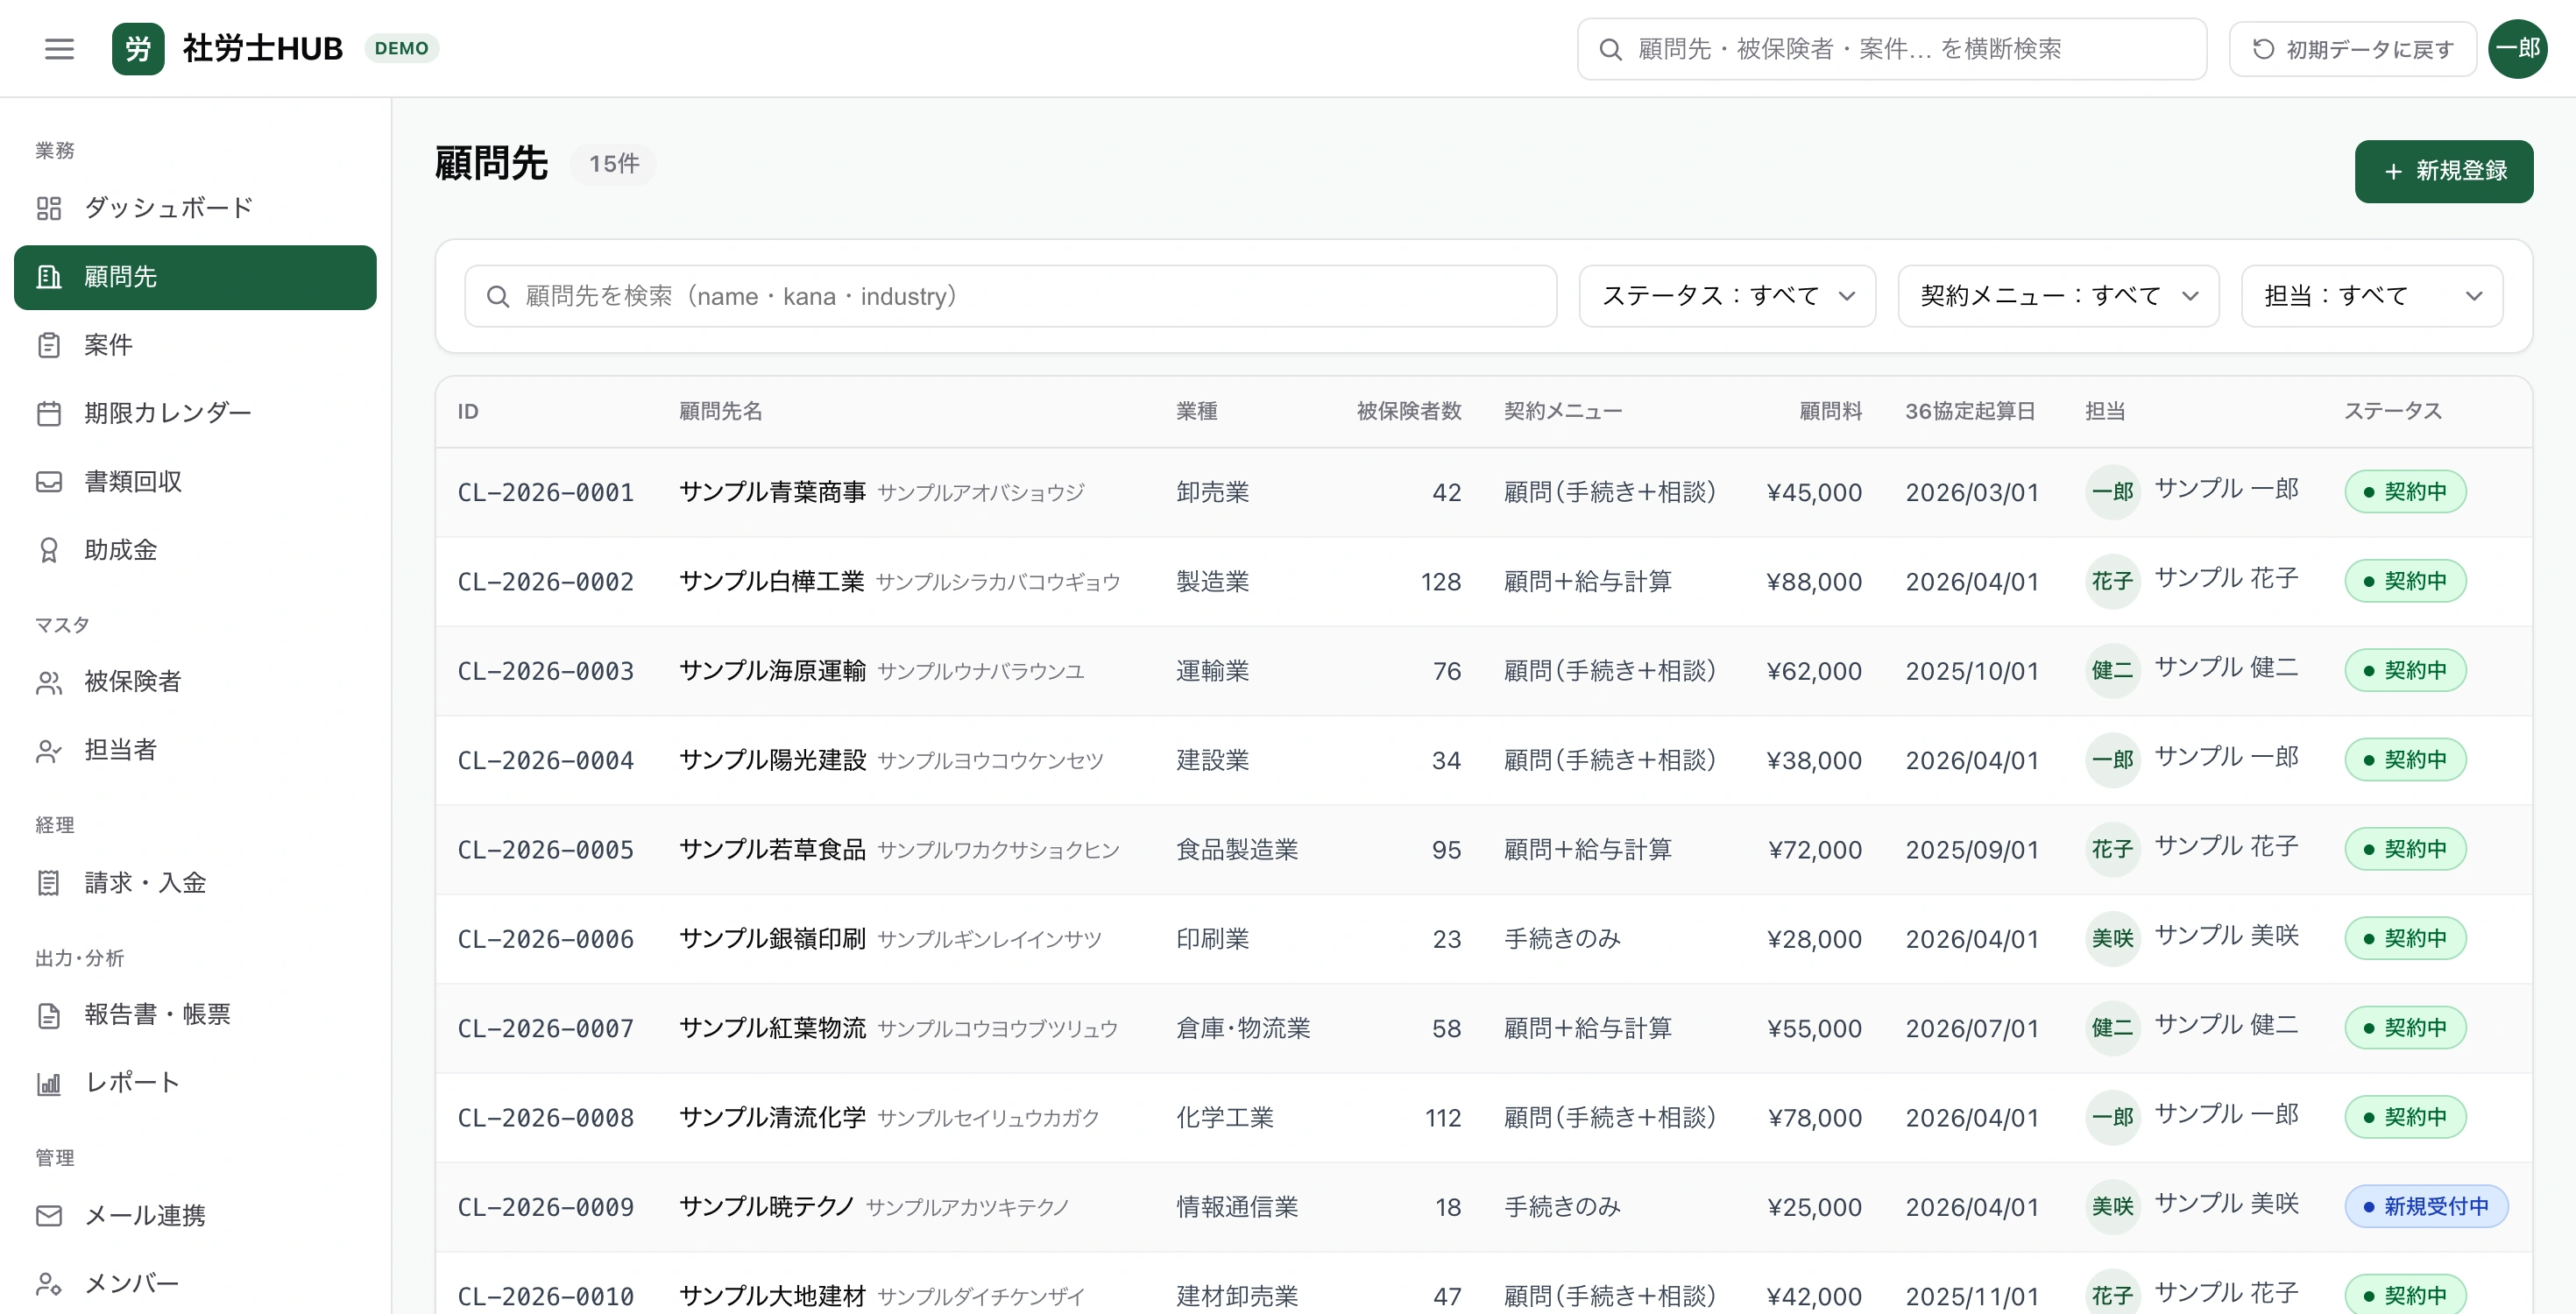Click the 2026/07/01 date cell
2576x1314 pixels.
(1972, 1028)
